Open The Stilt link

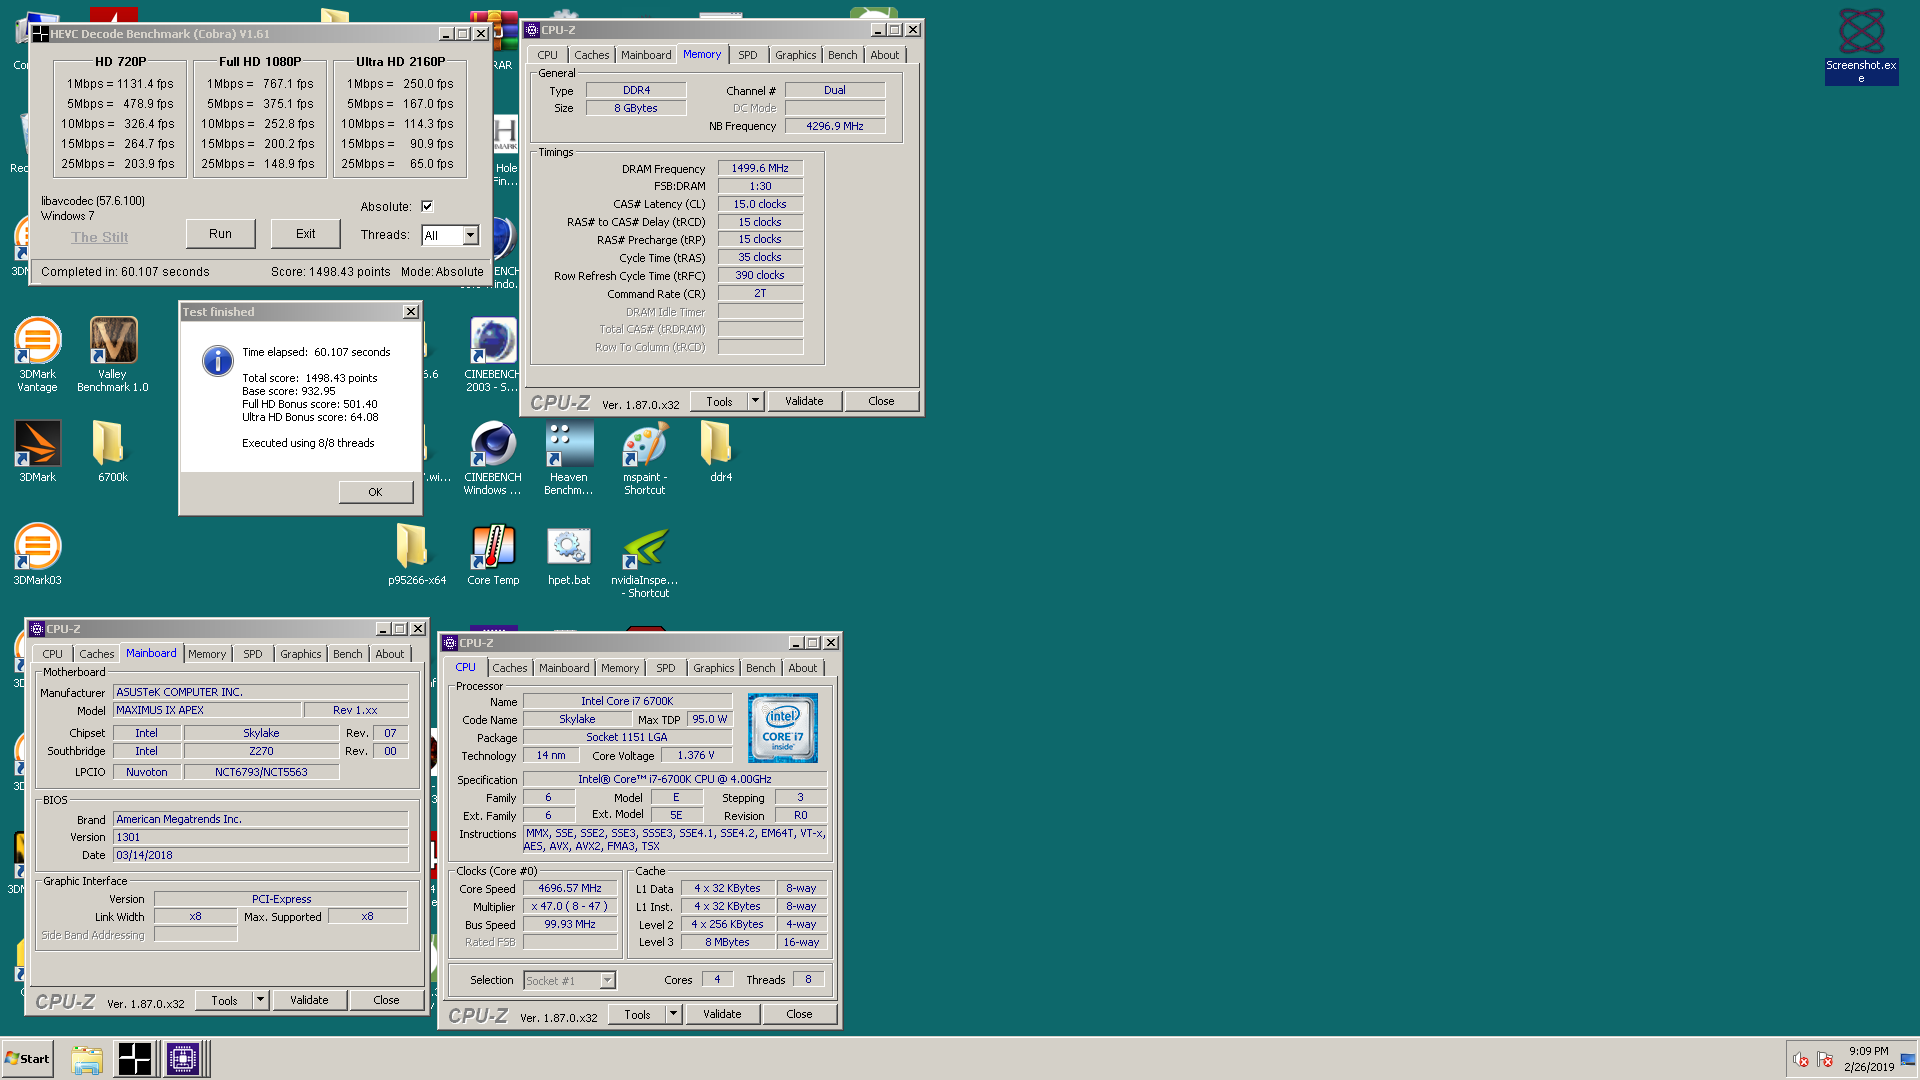click(x=99, y=237)
